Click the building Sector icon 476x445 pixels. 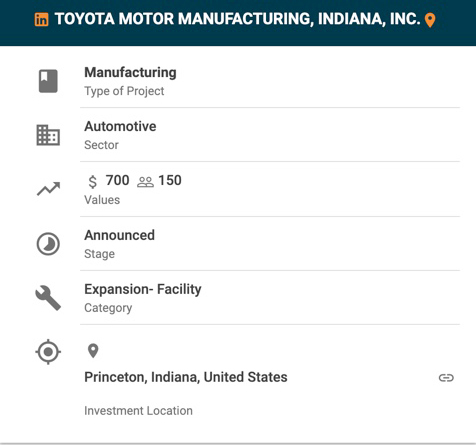[48, 135]
